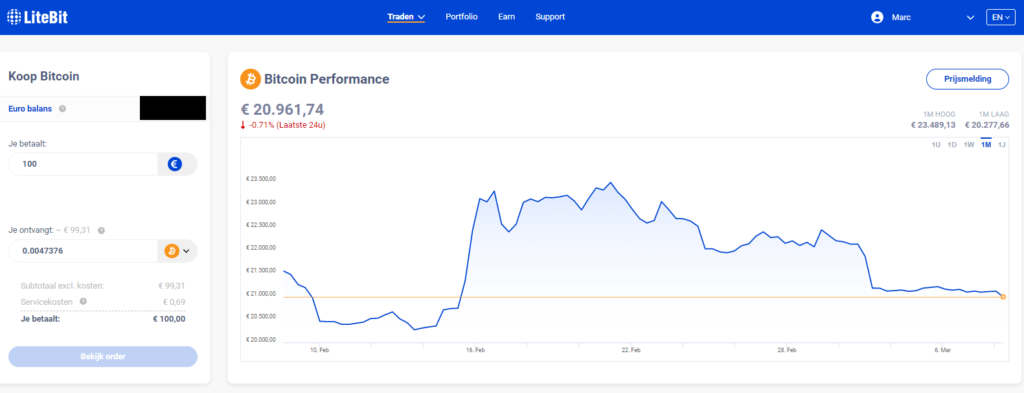Click the Je ontvangt info icon
The width and height of the screenshot is (1024, 393).
point(102,230)
